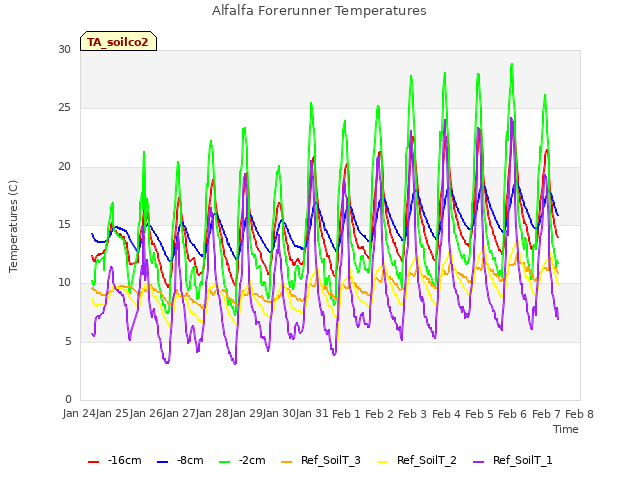Click the Temperatures (C) y-axis title

click(x=13, y=226)
